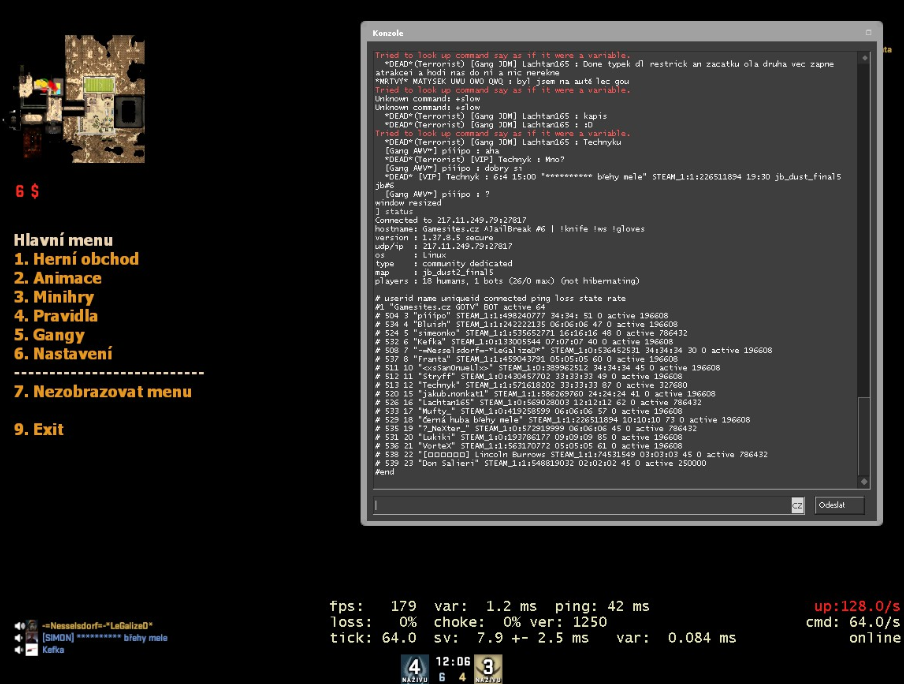Click the Exit menu option

click(x=39, y=429)
